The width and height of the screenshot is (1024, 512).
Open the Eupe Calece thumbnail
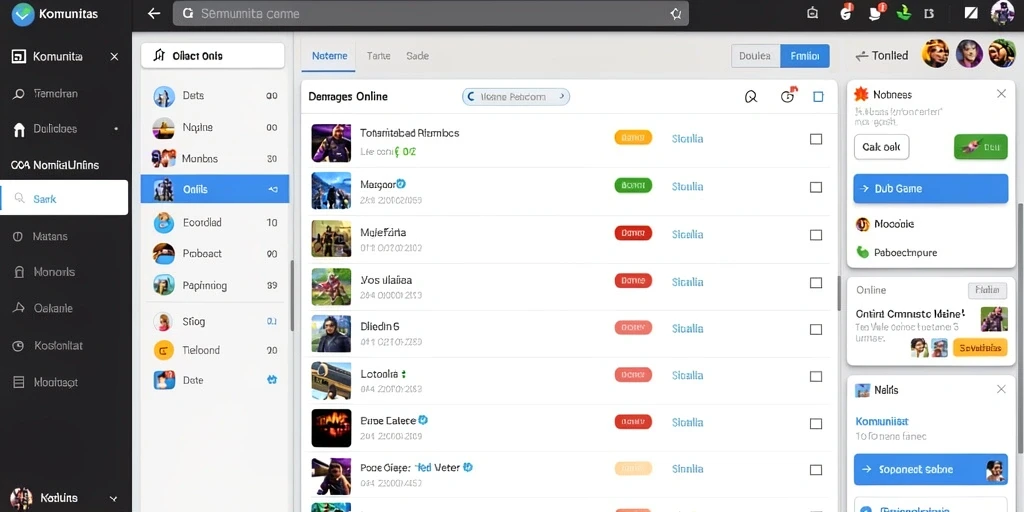click(331, 428)
